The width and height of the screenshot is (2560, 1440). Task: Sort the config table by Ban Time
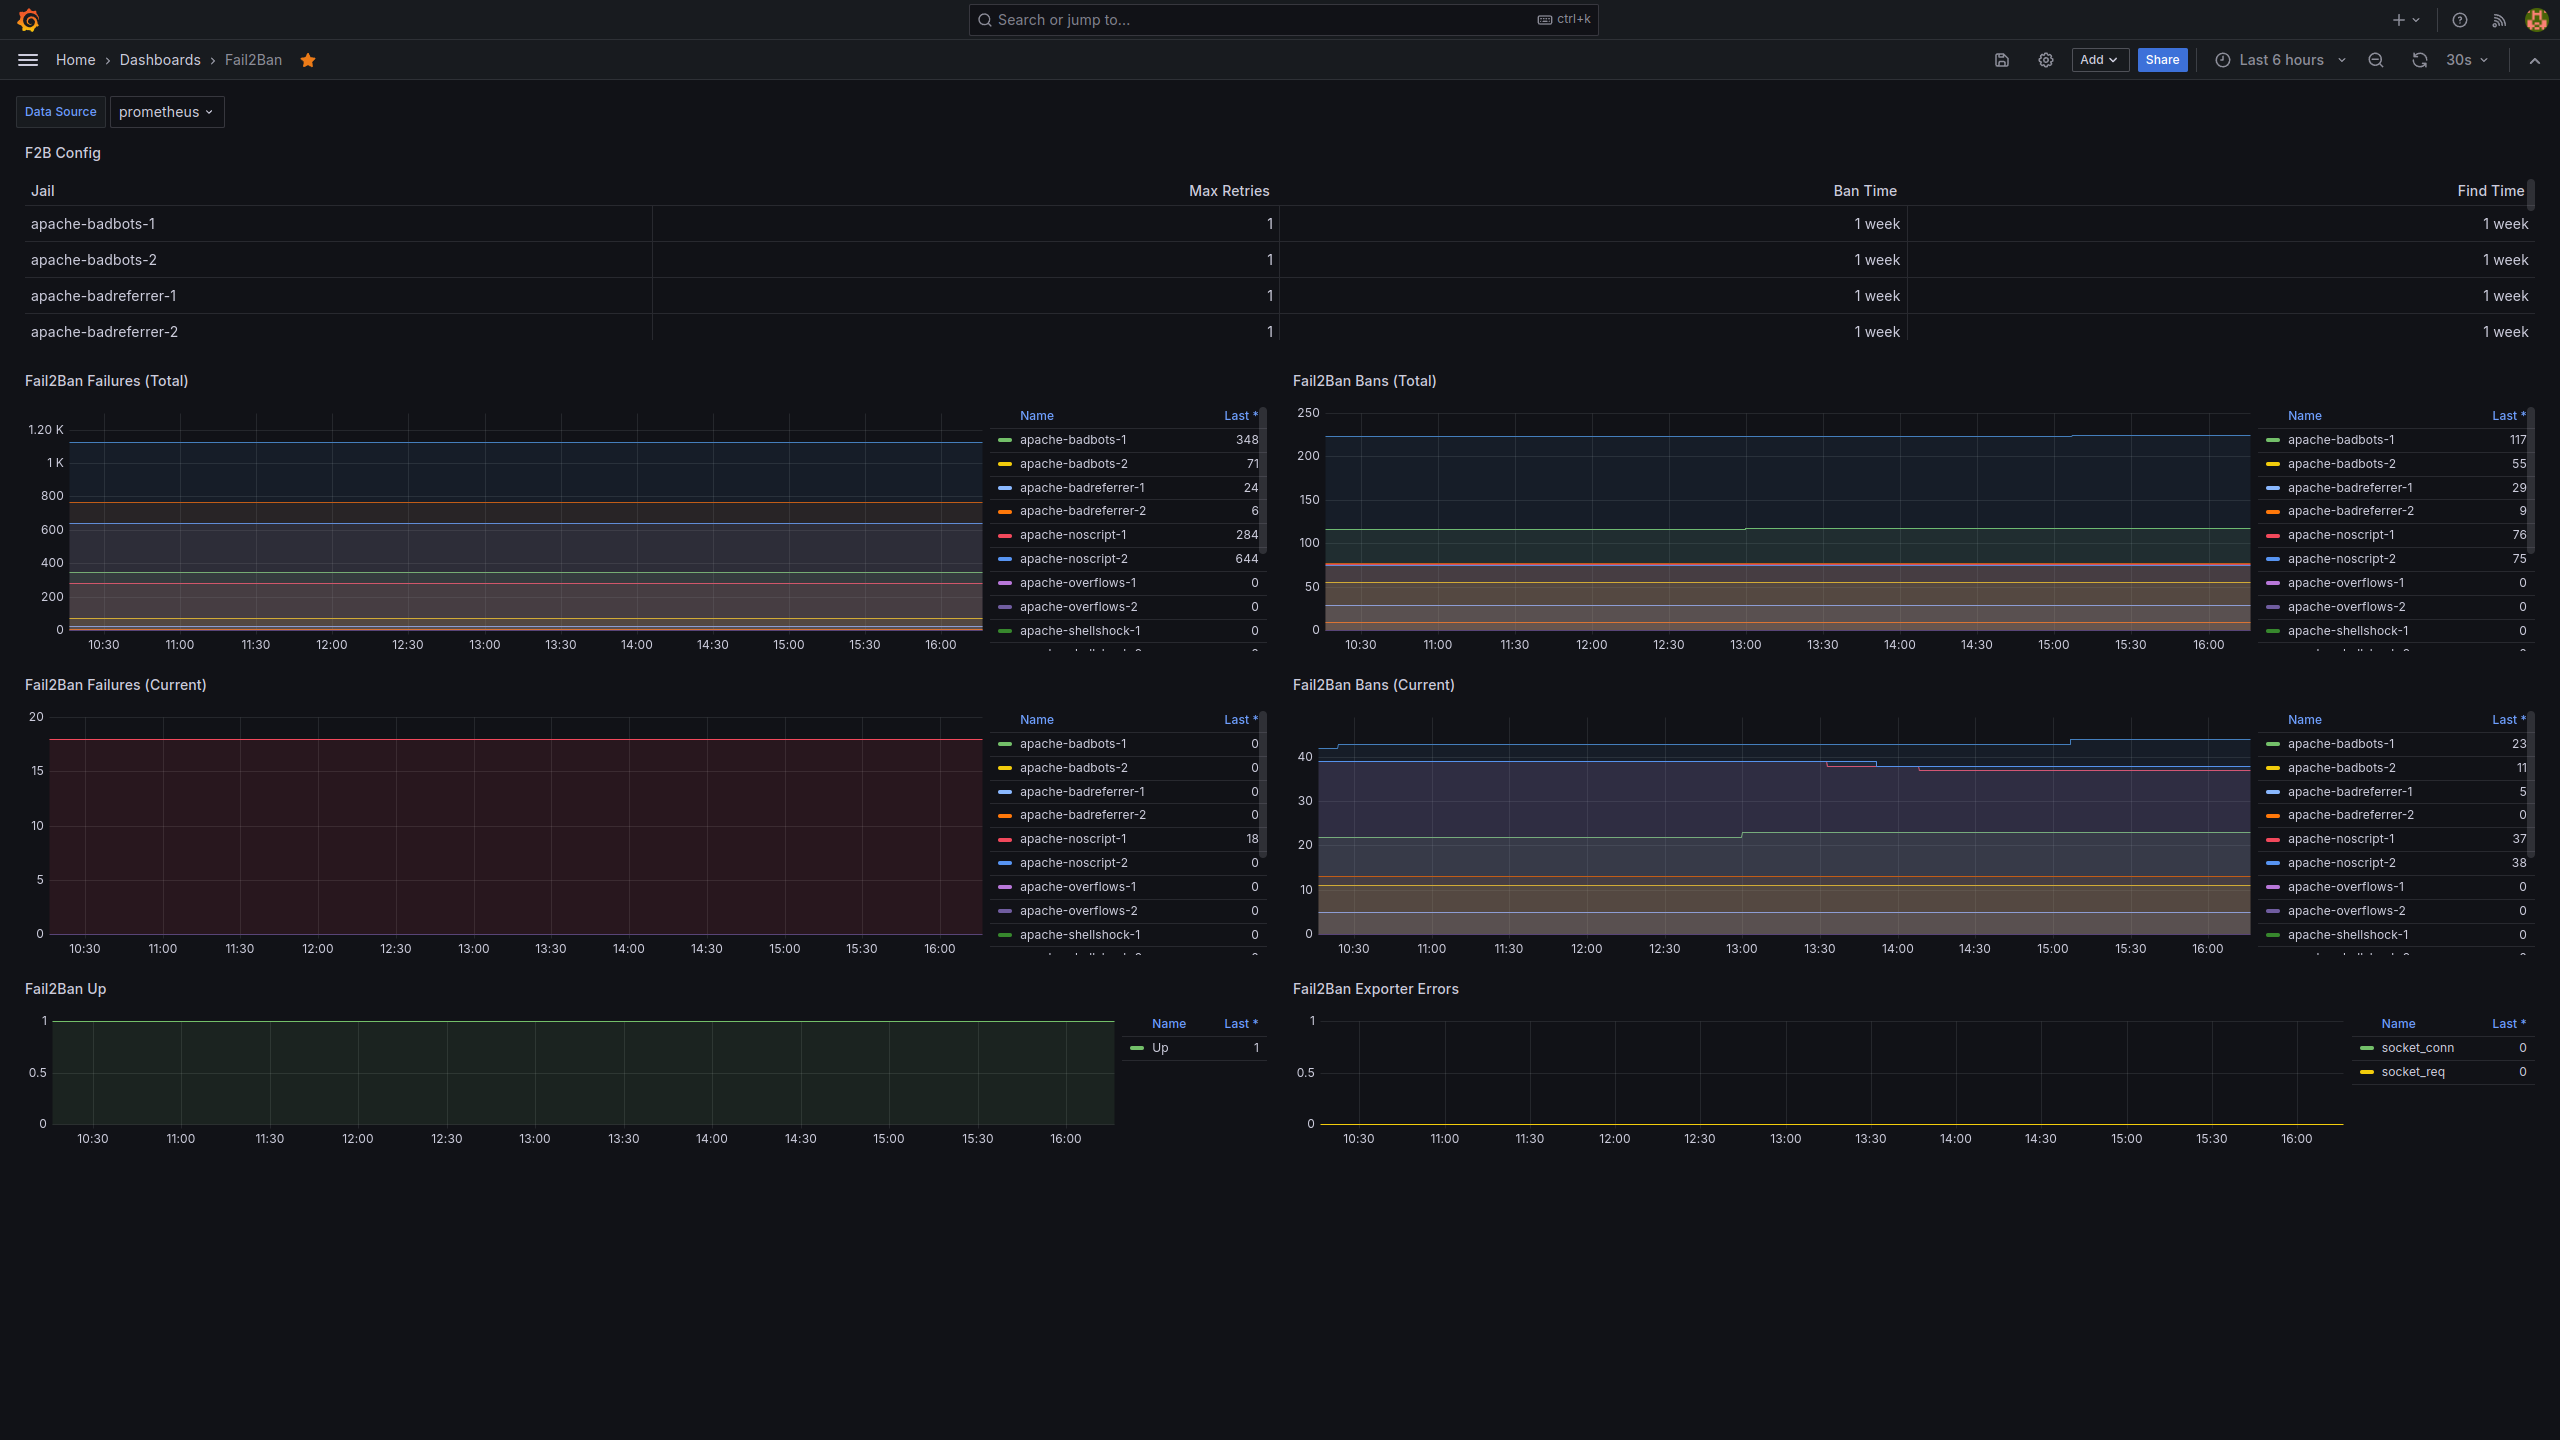pyautogui.click(x=1865, y=191)
